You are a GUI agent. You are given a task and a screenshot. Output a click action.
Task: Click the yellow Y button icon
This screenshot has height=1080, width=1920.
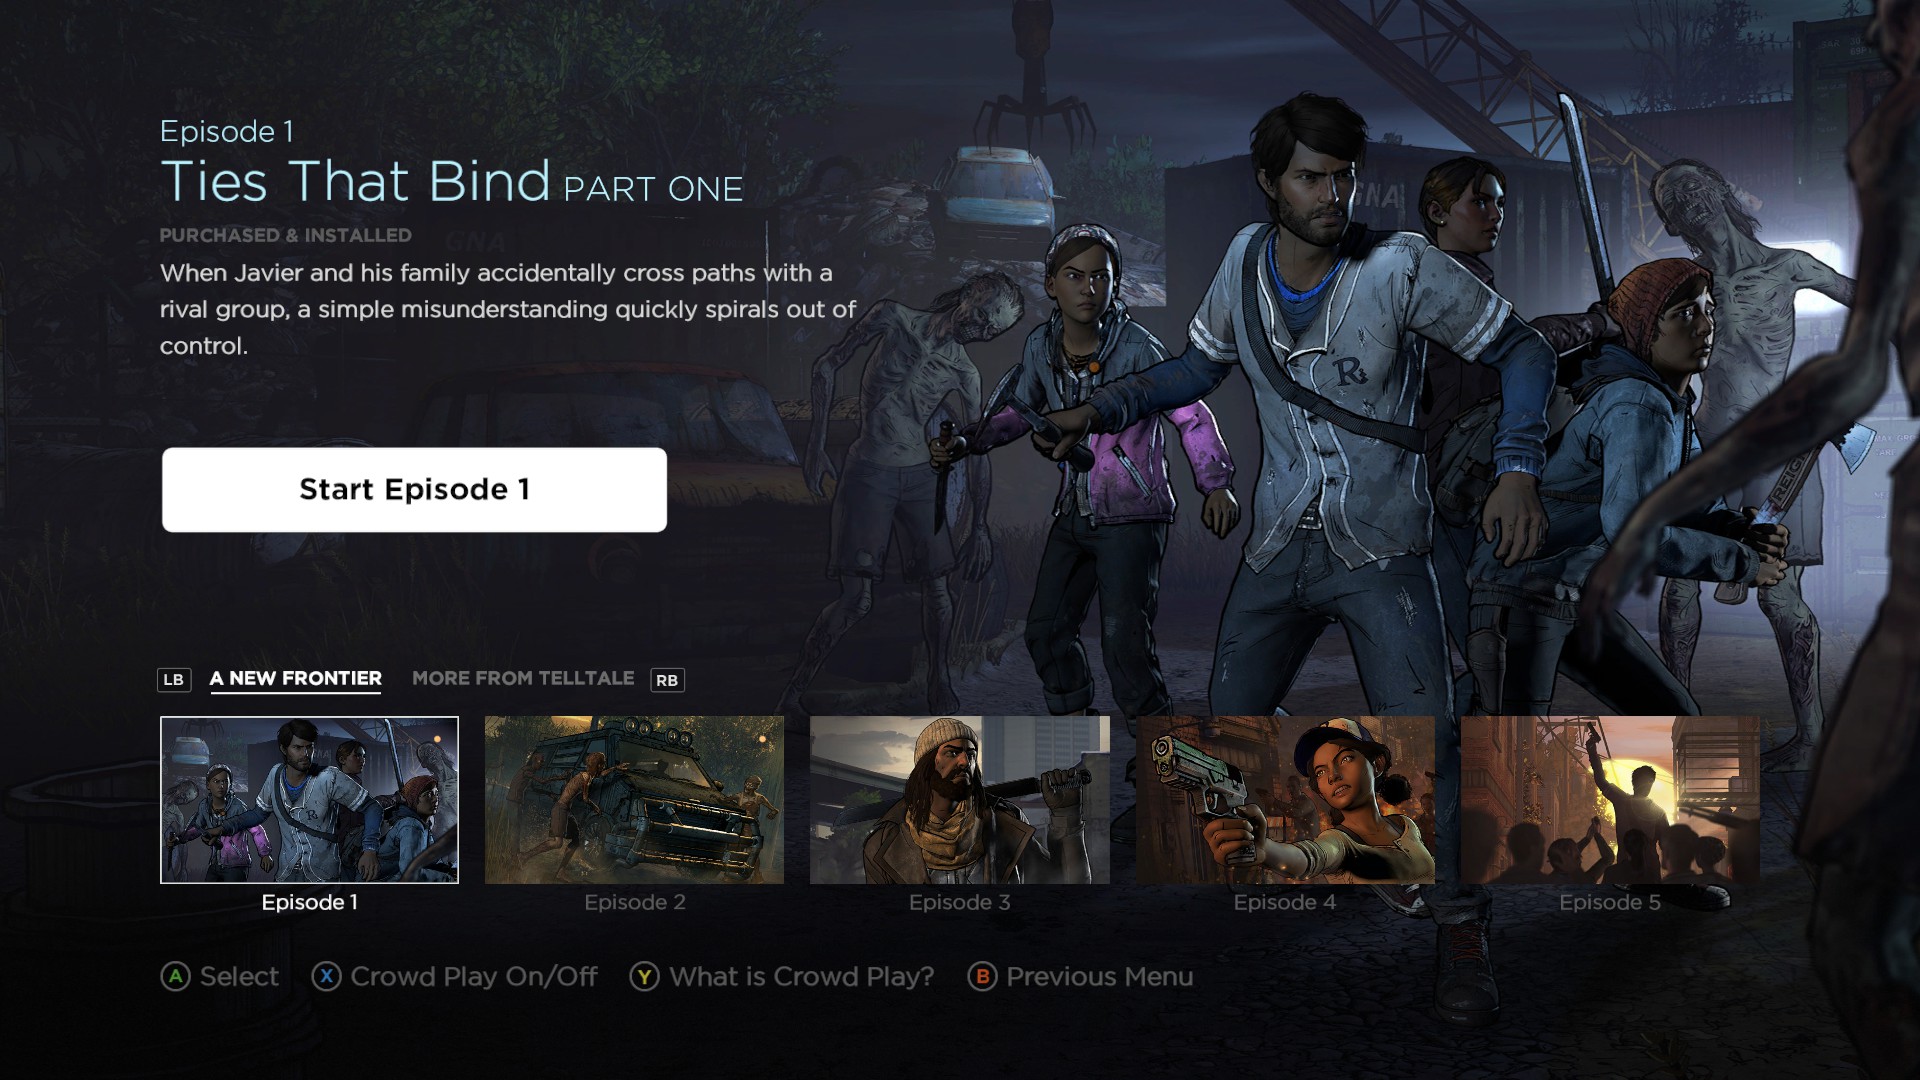644,976
